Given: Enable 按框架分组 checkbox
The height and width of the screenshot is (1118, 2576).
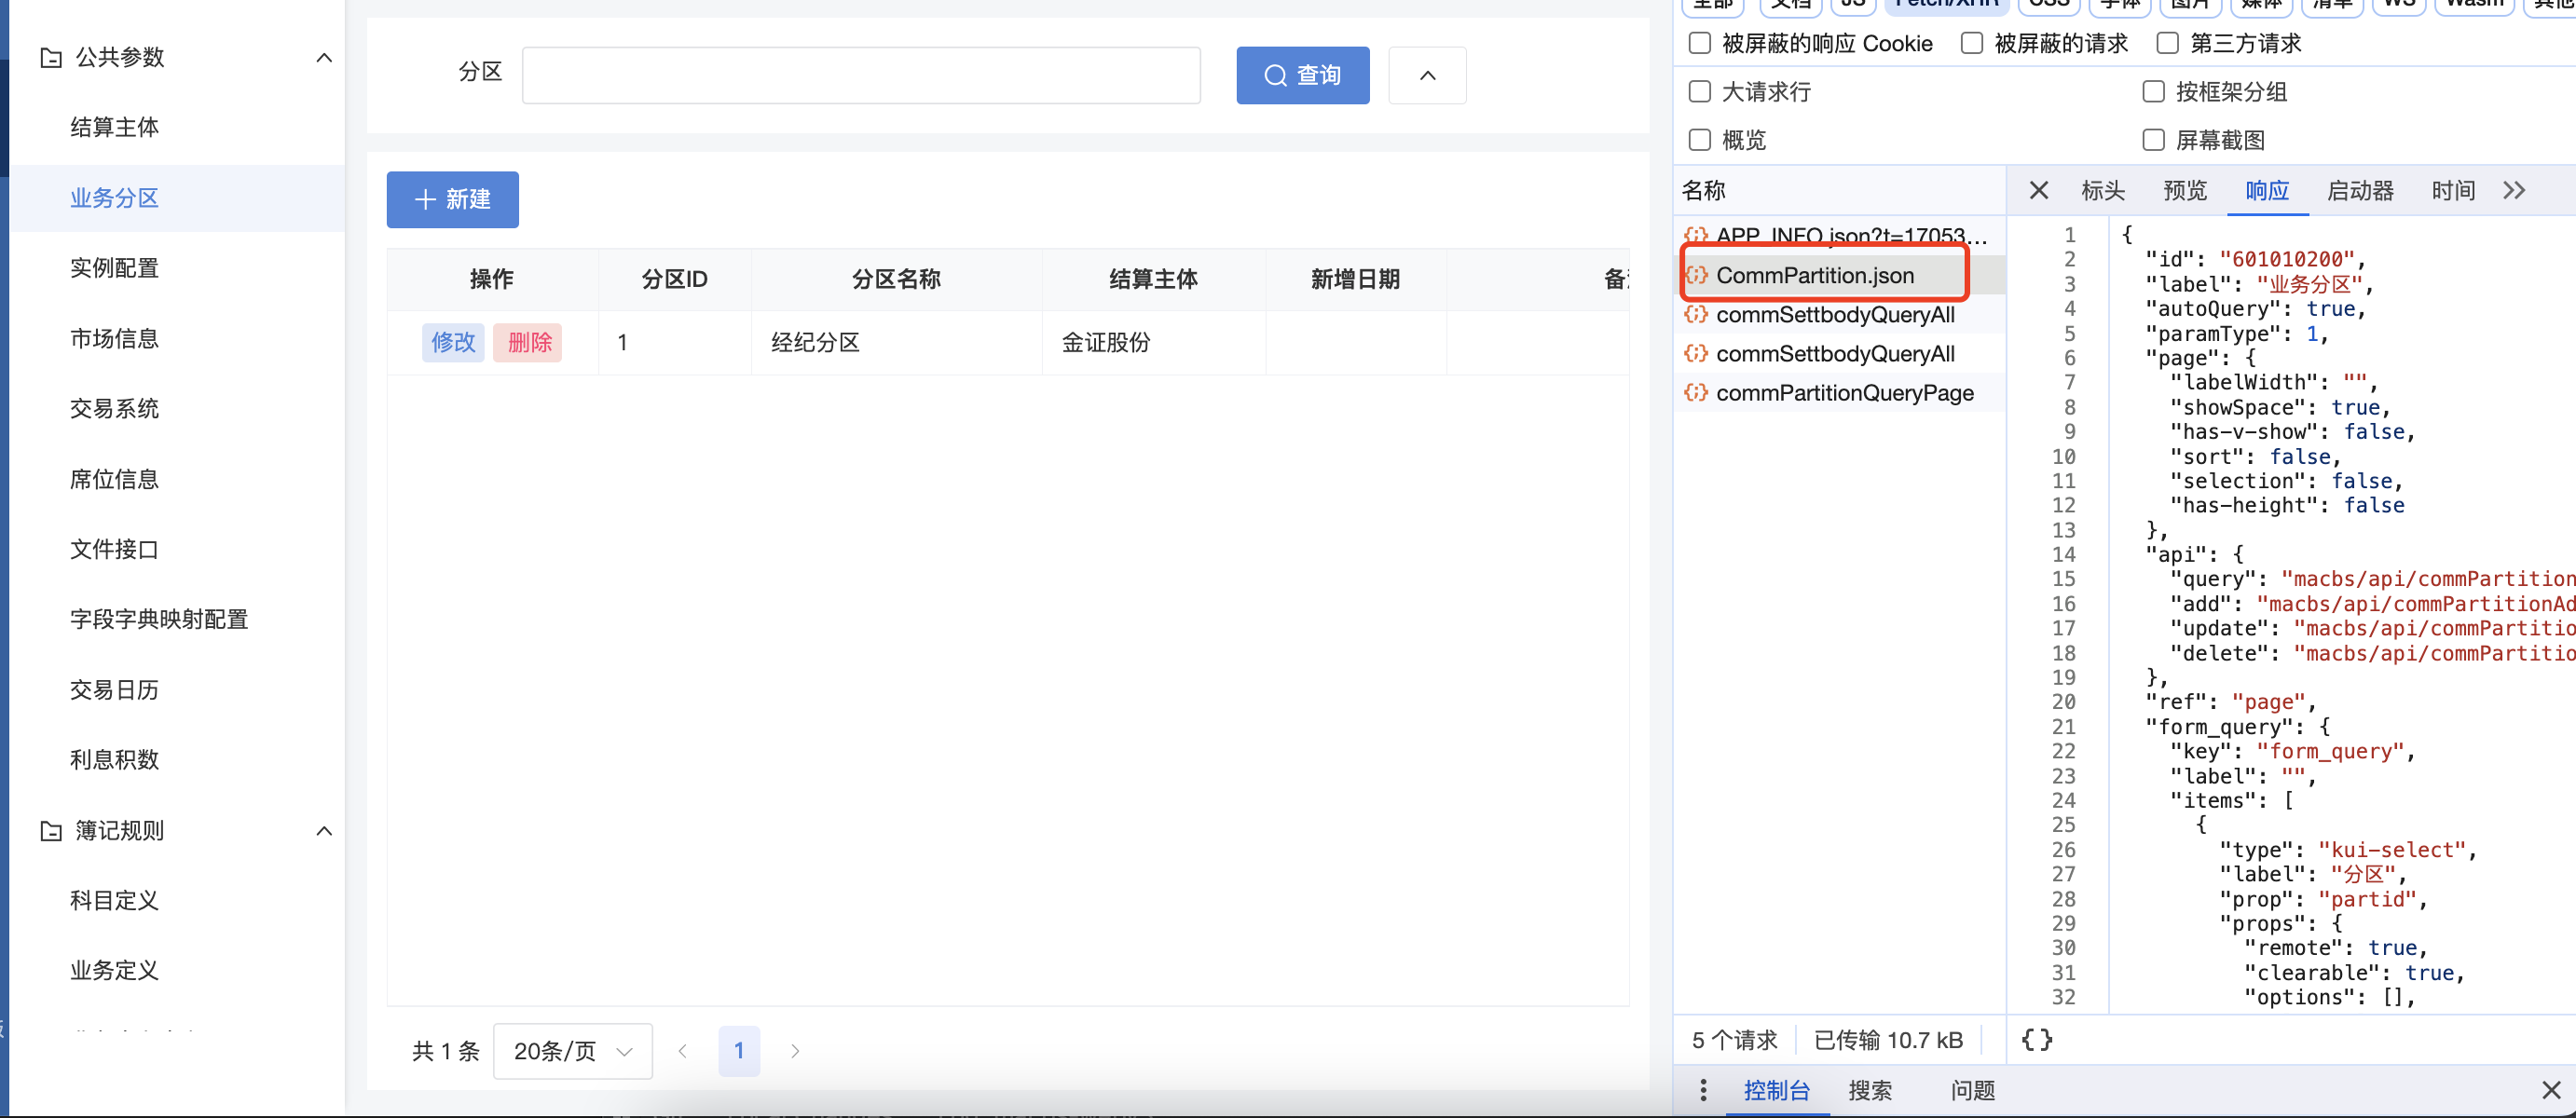Looking at the screenshot, I should 2153,92.
